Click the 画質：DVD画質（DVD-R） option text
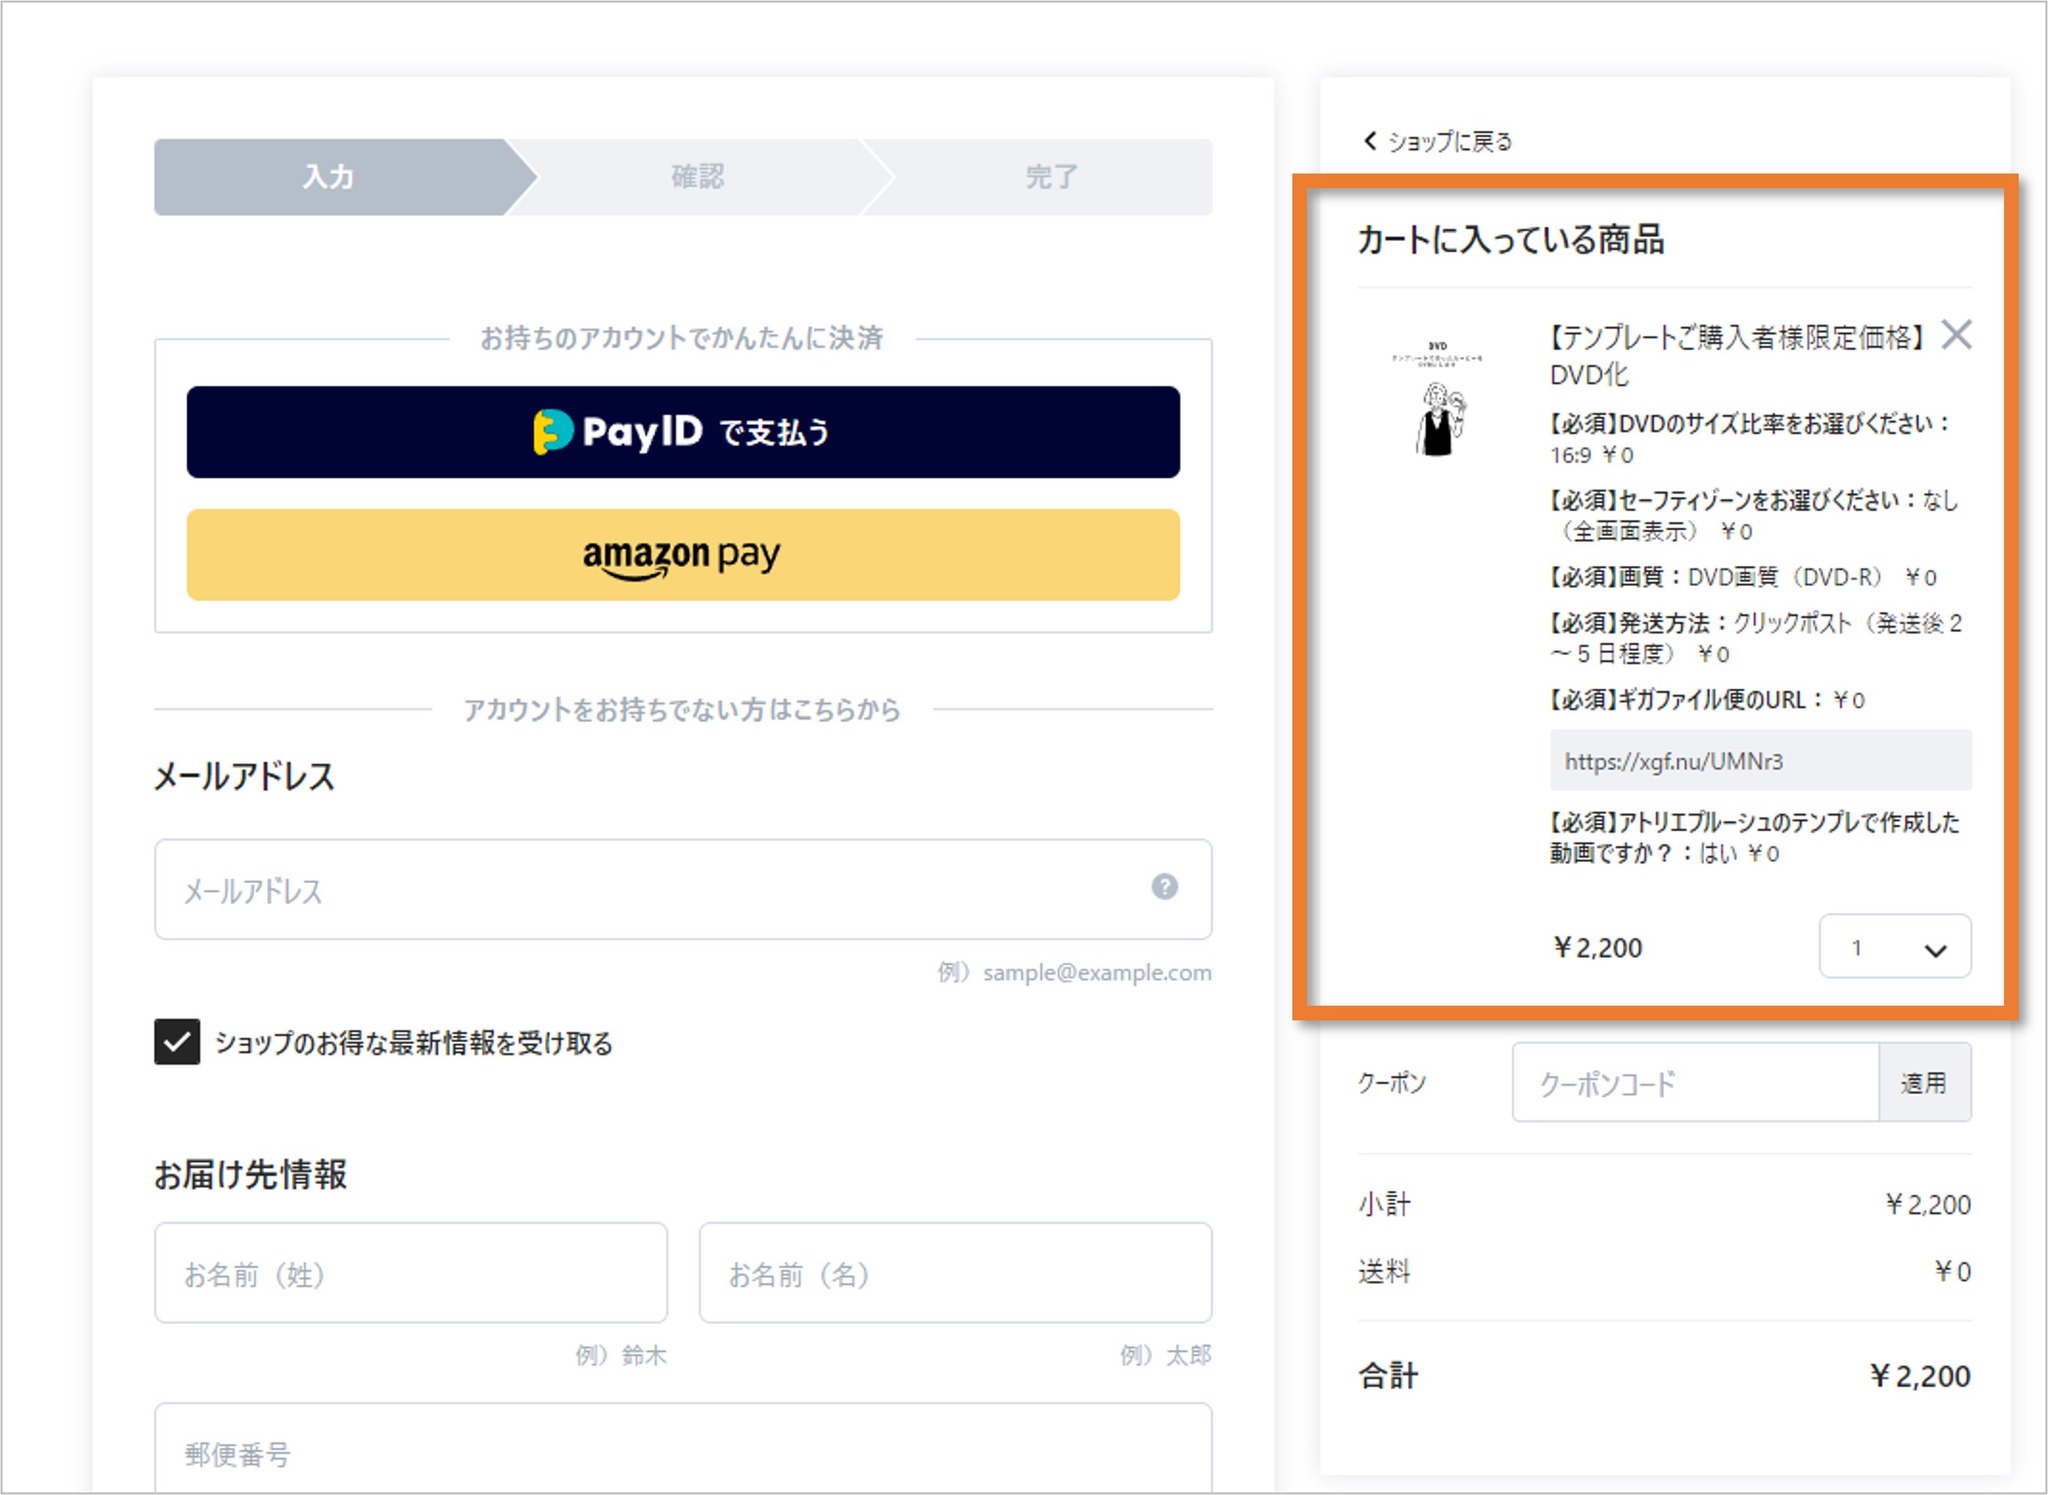Image resolution: width=2048 pixels, height=1495 pixels. point(1743,577)
